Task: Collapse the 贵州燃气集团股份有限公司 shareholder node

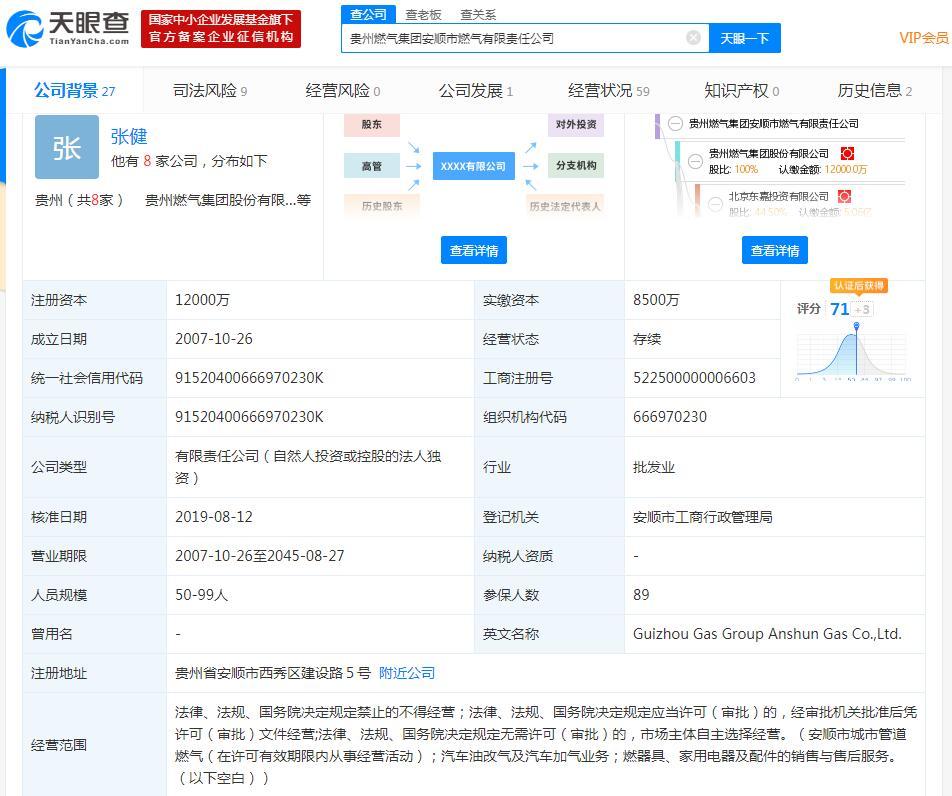Action: [695, 161]
